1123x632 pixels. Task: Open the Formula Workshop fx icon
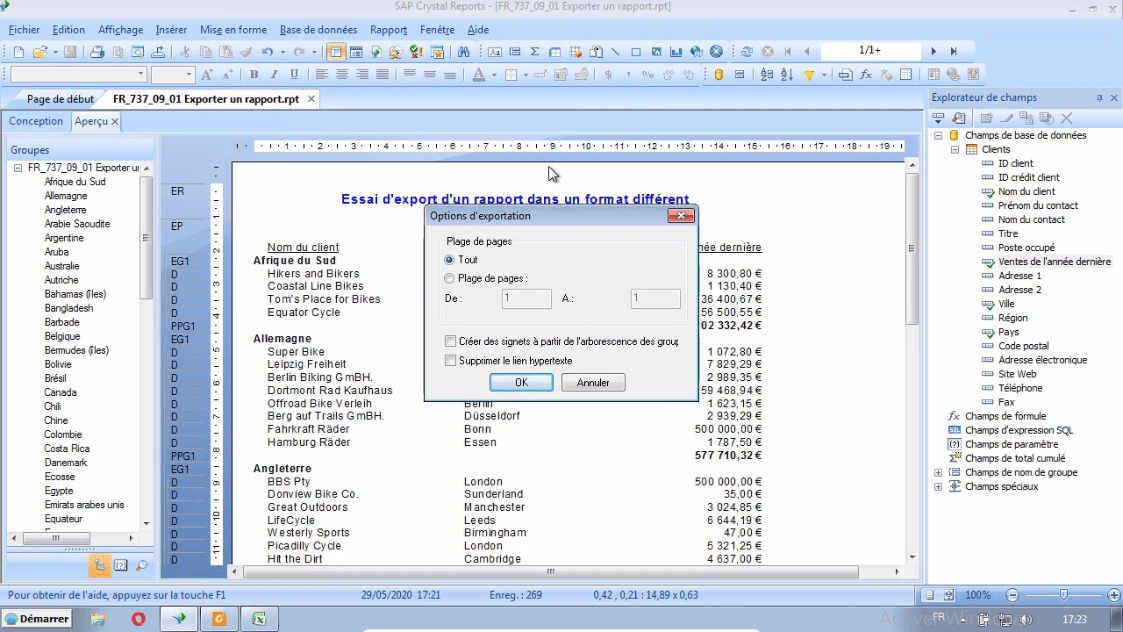click(866, 75)
